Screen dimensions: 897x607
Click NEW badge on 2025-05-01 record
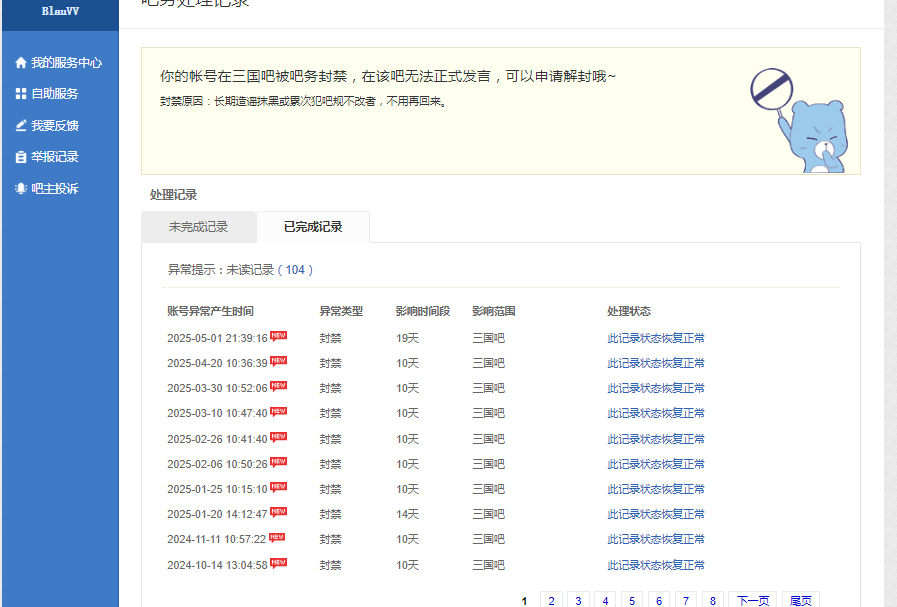pos(279,337)
